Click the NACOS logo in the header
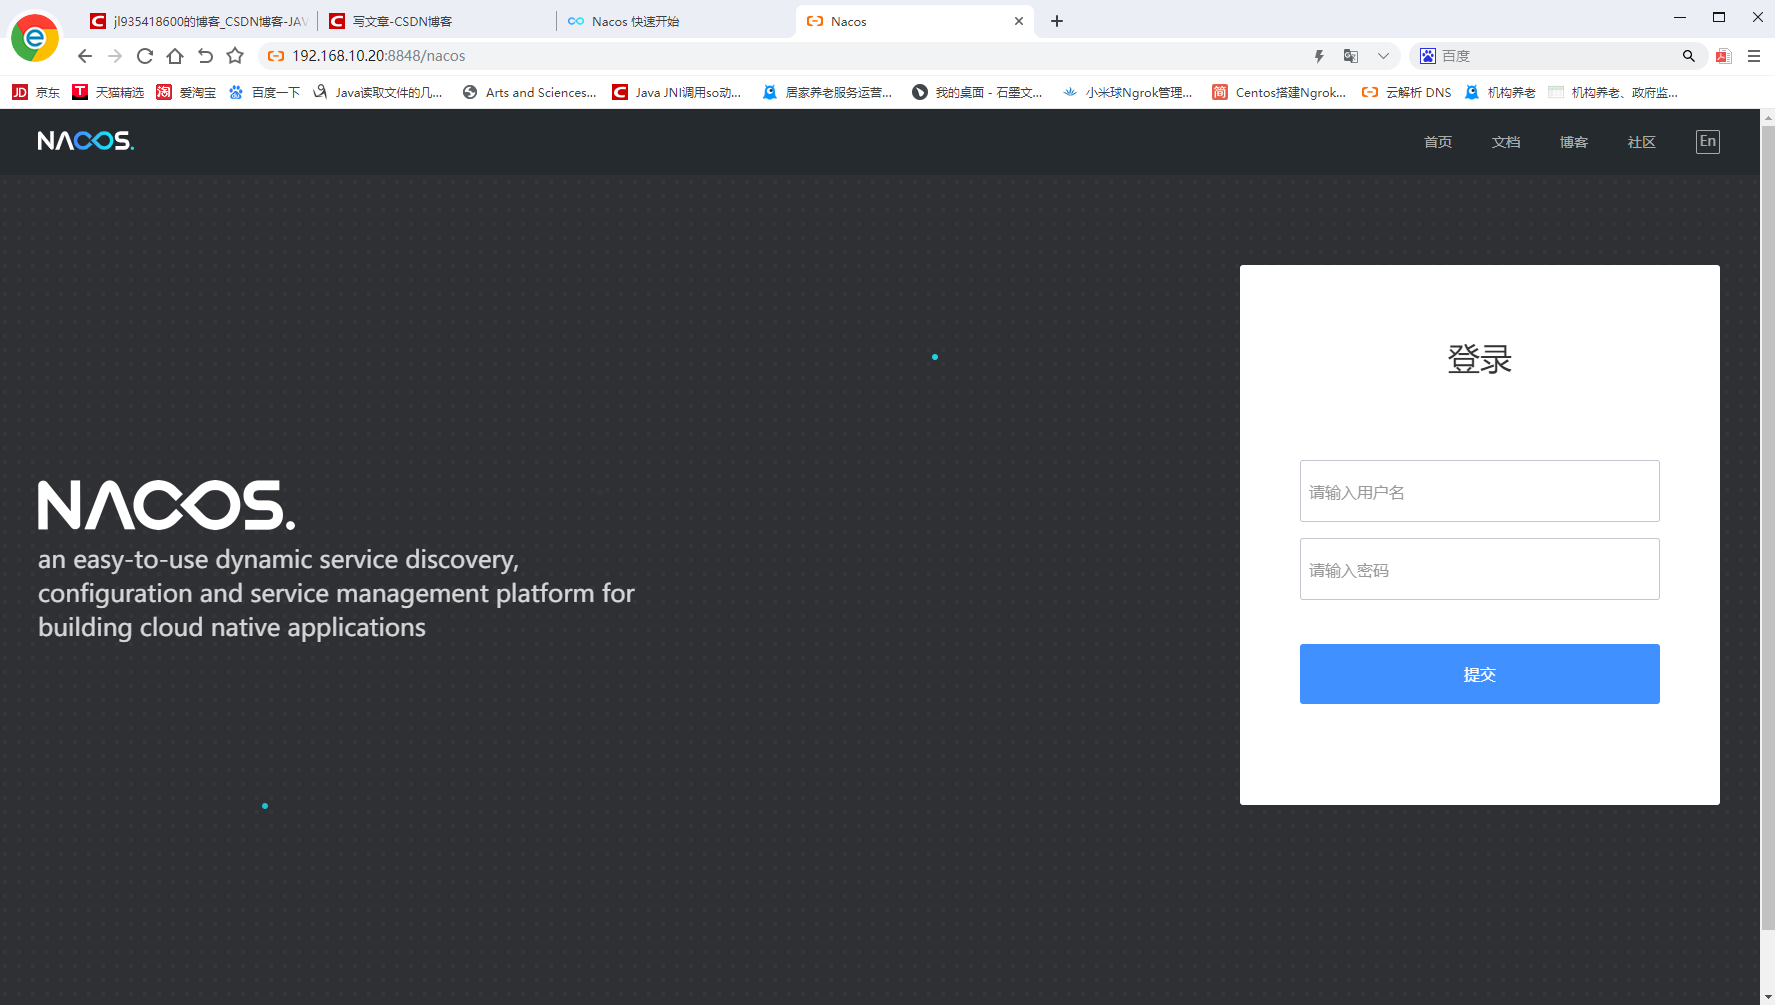The height and width of the screenshot is (1005, 1775). click(x=85, y=141)
